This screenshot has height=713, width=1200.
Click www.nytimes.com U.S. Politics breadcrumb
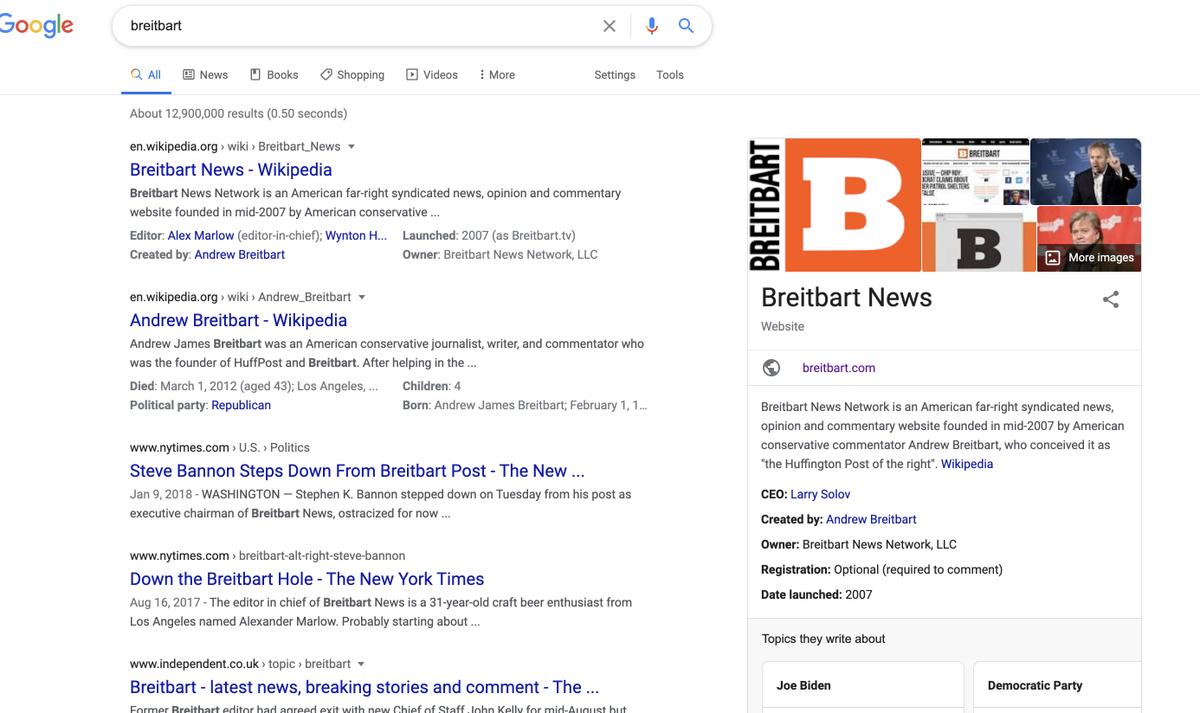click(220, 448)
